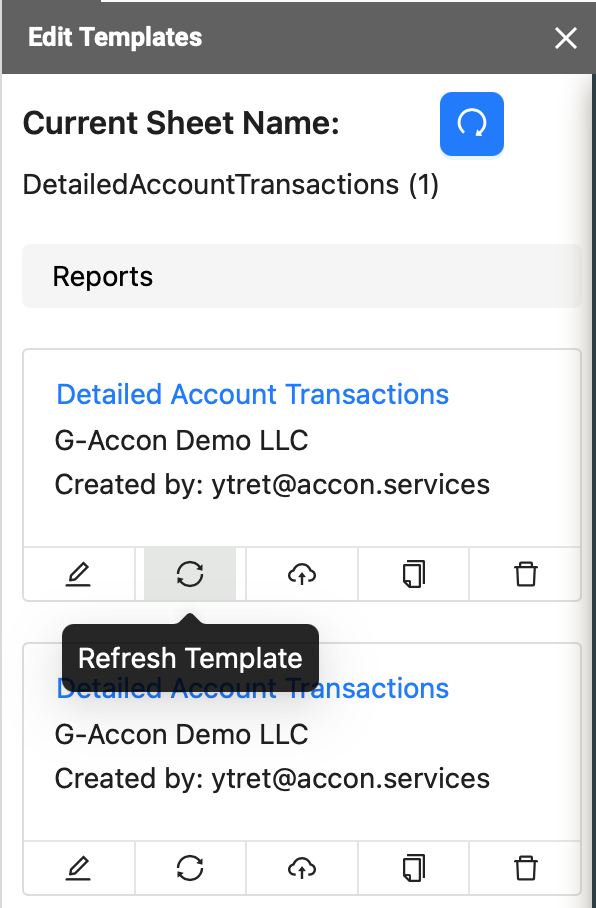The width and height of the screenshot is (596, 908).
Task: Copy the second template in bottom card
Action: (414, 868)
